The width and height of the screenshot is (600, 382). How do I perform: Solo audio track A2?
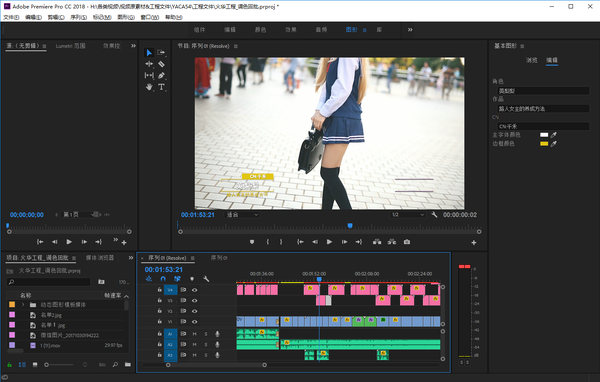click(x=206, y=344)
